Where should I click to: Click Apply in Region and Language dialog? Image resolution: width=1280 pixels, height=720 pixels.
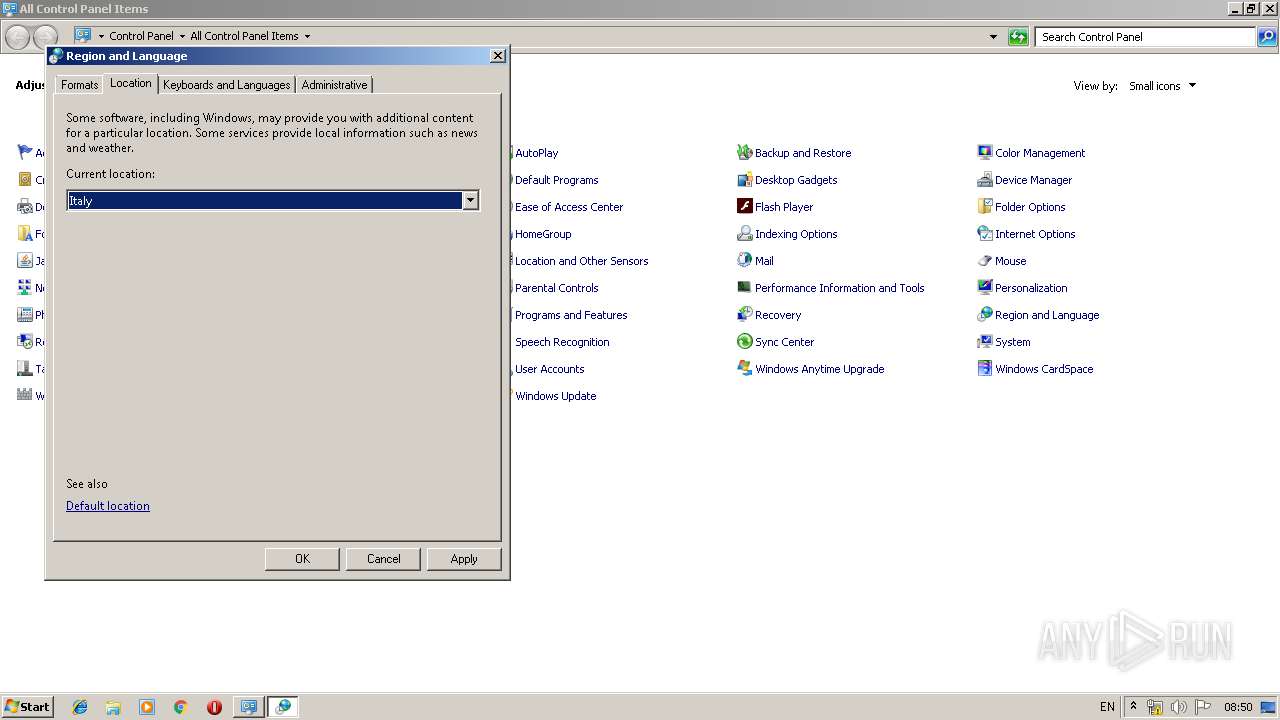click(x=464, y=559)
